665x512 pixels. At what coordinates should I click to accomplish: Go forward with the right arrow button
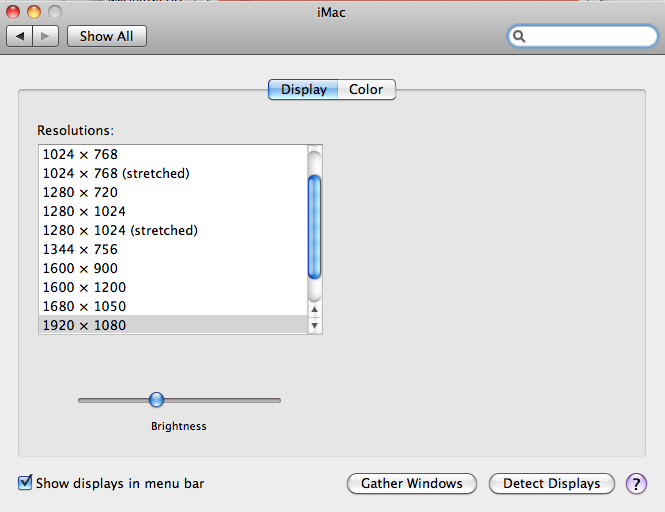point(45,36)
